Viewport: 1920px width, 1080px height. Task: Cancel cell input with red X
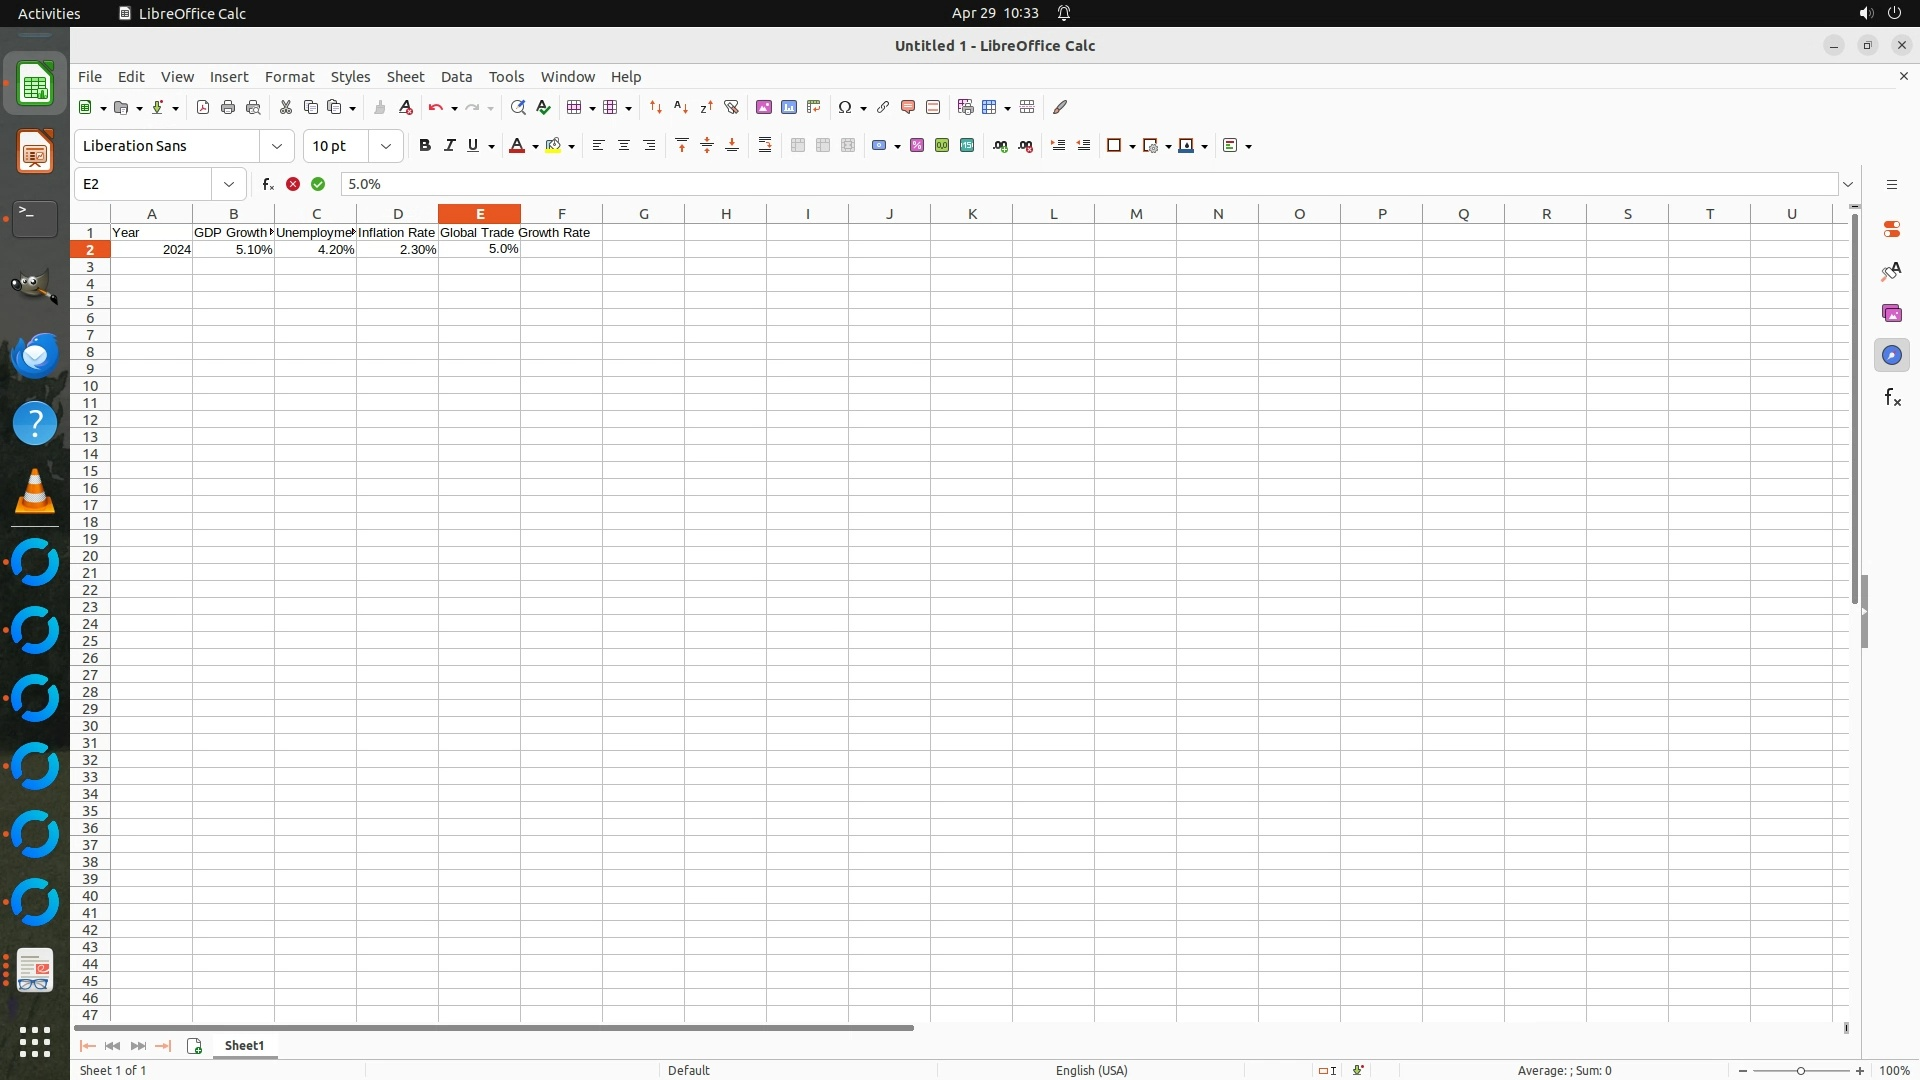click(293, 184)
